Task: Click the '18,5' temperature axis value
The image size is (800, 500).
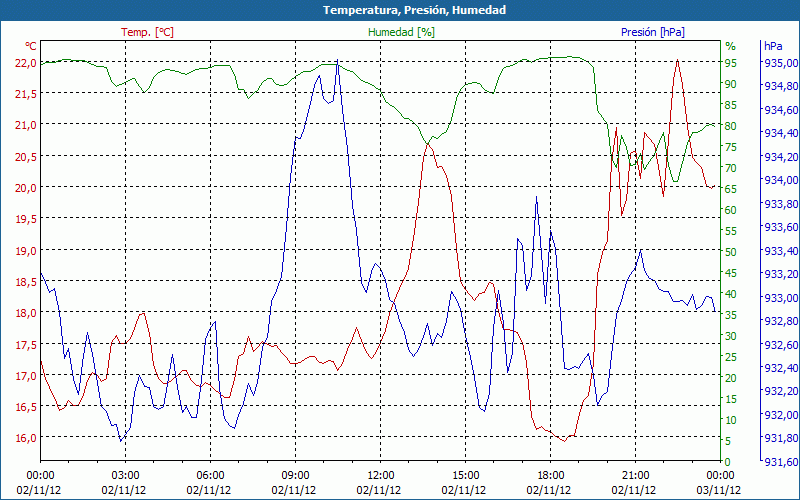Action: 27,282
